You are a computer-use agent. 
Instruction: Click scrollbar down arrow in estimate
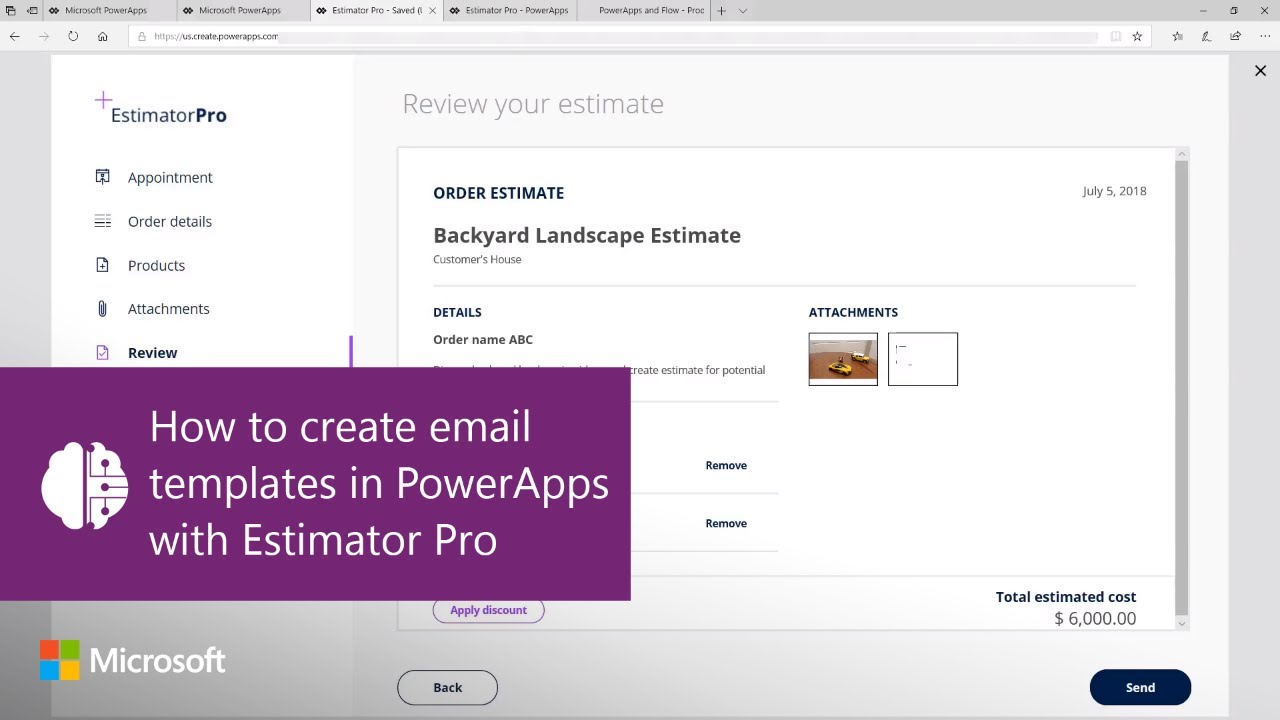click(x=1181, y=623)
